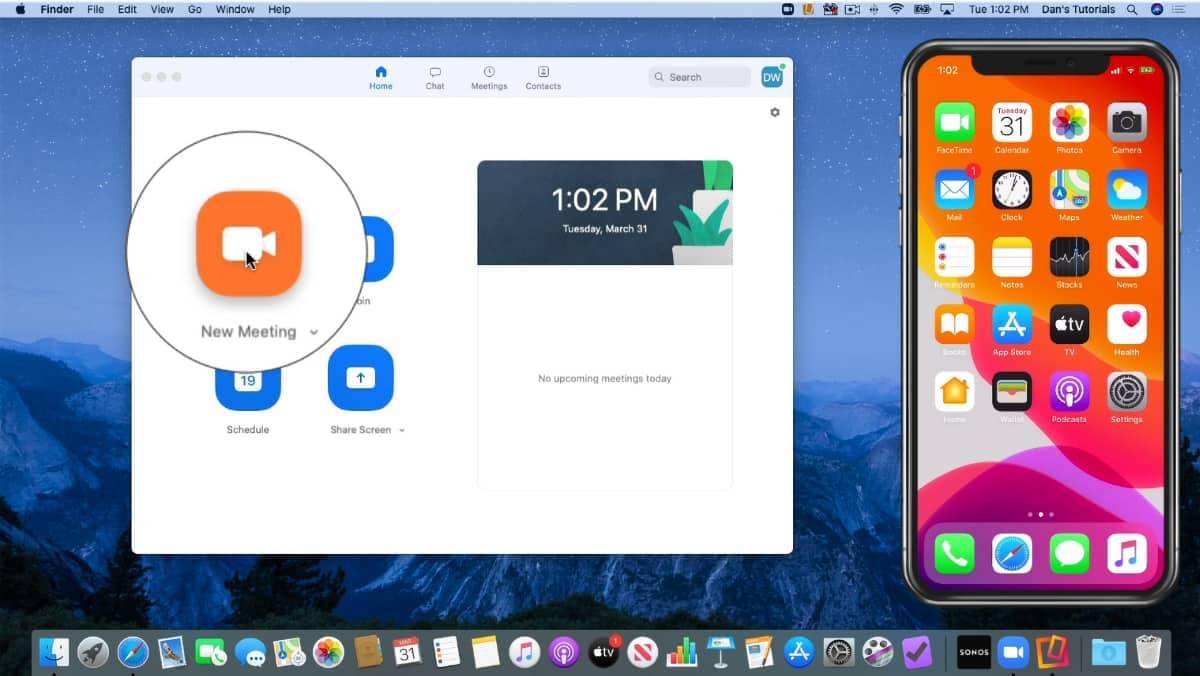The height and width of the screenshot is (676, 1200).
Task: Click the Zoom Search field
Action: pyautogui.click(x=699, y=77)
